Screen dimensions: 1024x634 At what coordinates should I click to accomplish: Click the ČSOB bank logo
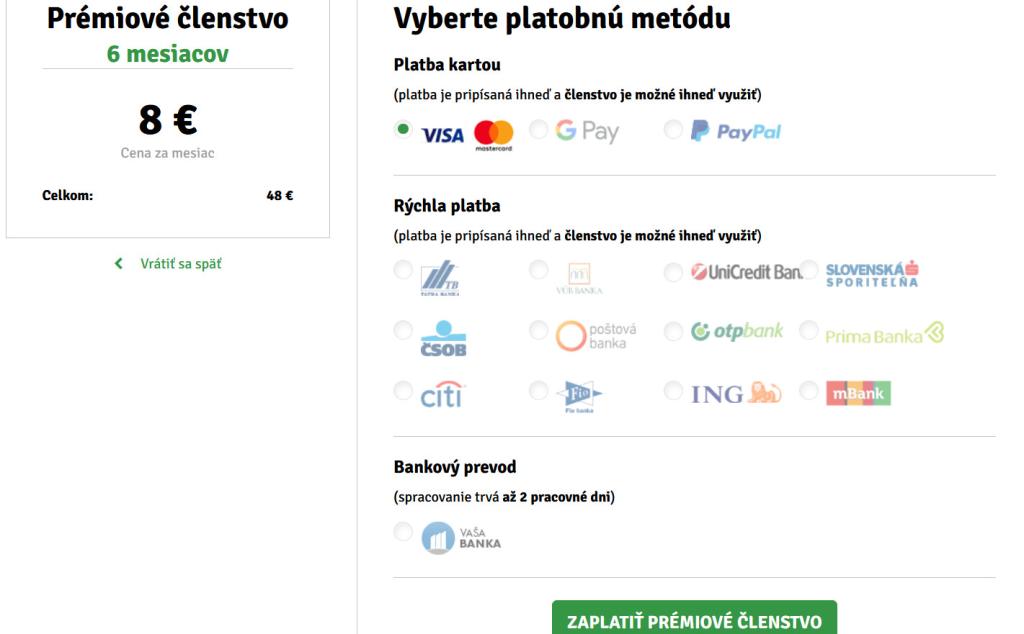click(x=443, y=339)
